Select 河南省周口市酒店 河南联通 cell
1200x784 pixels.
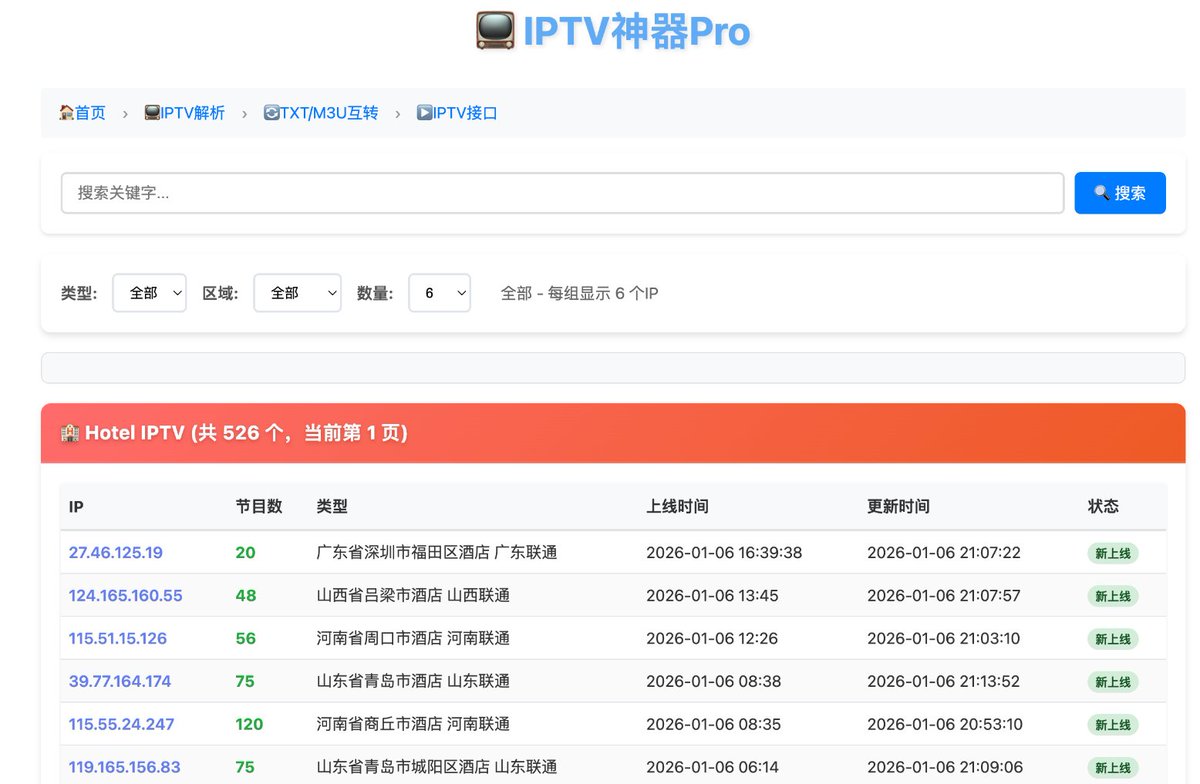(x=413, y=638)
